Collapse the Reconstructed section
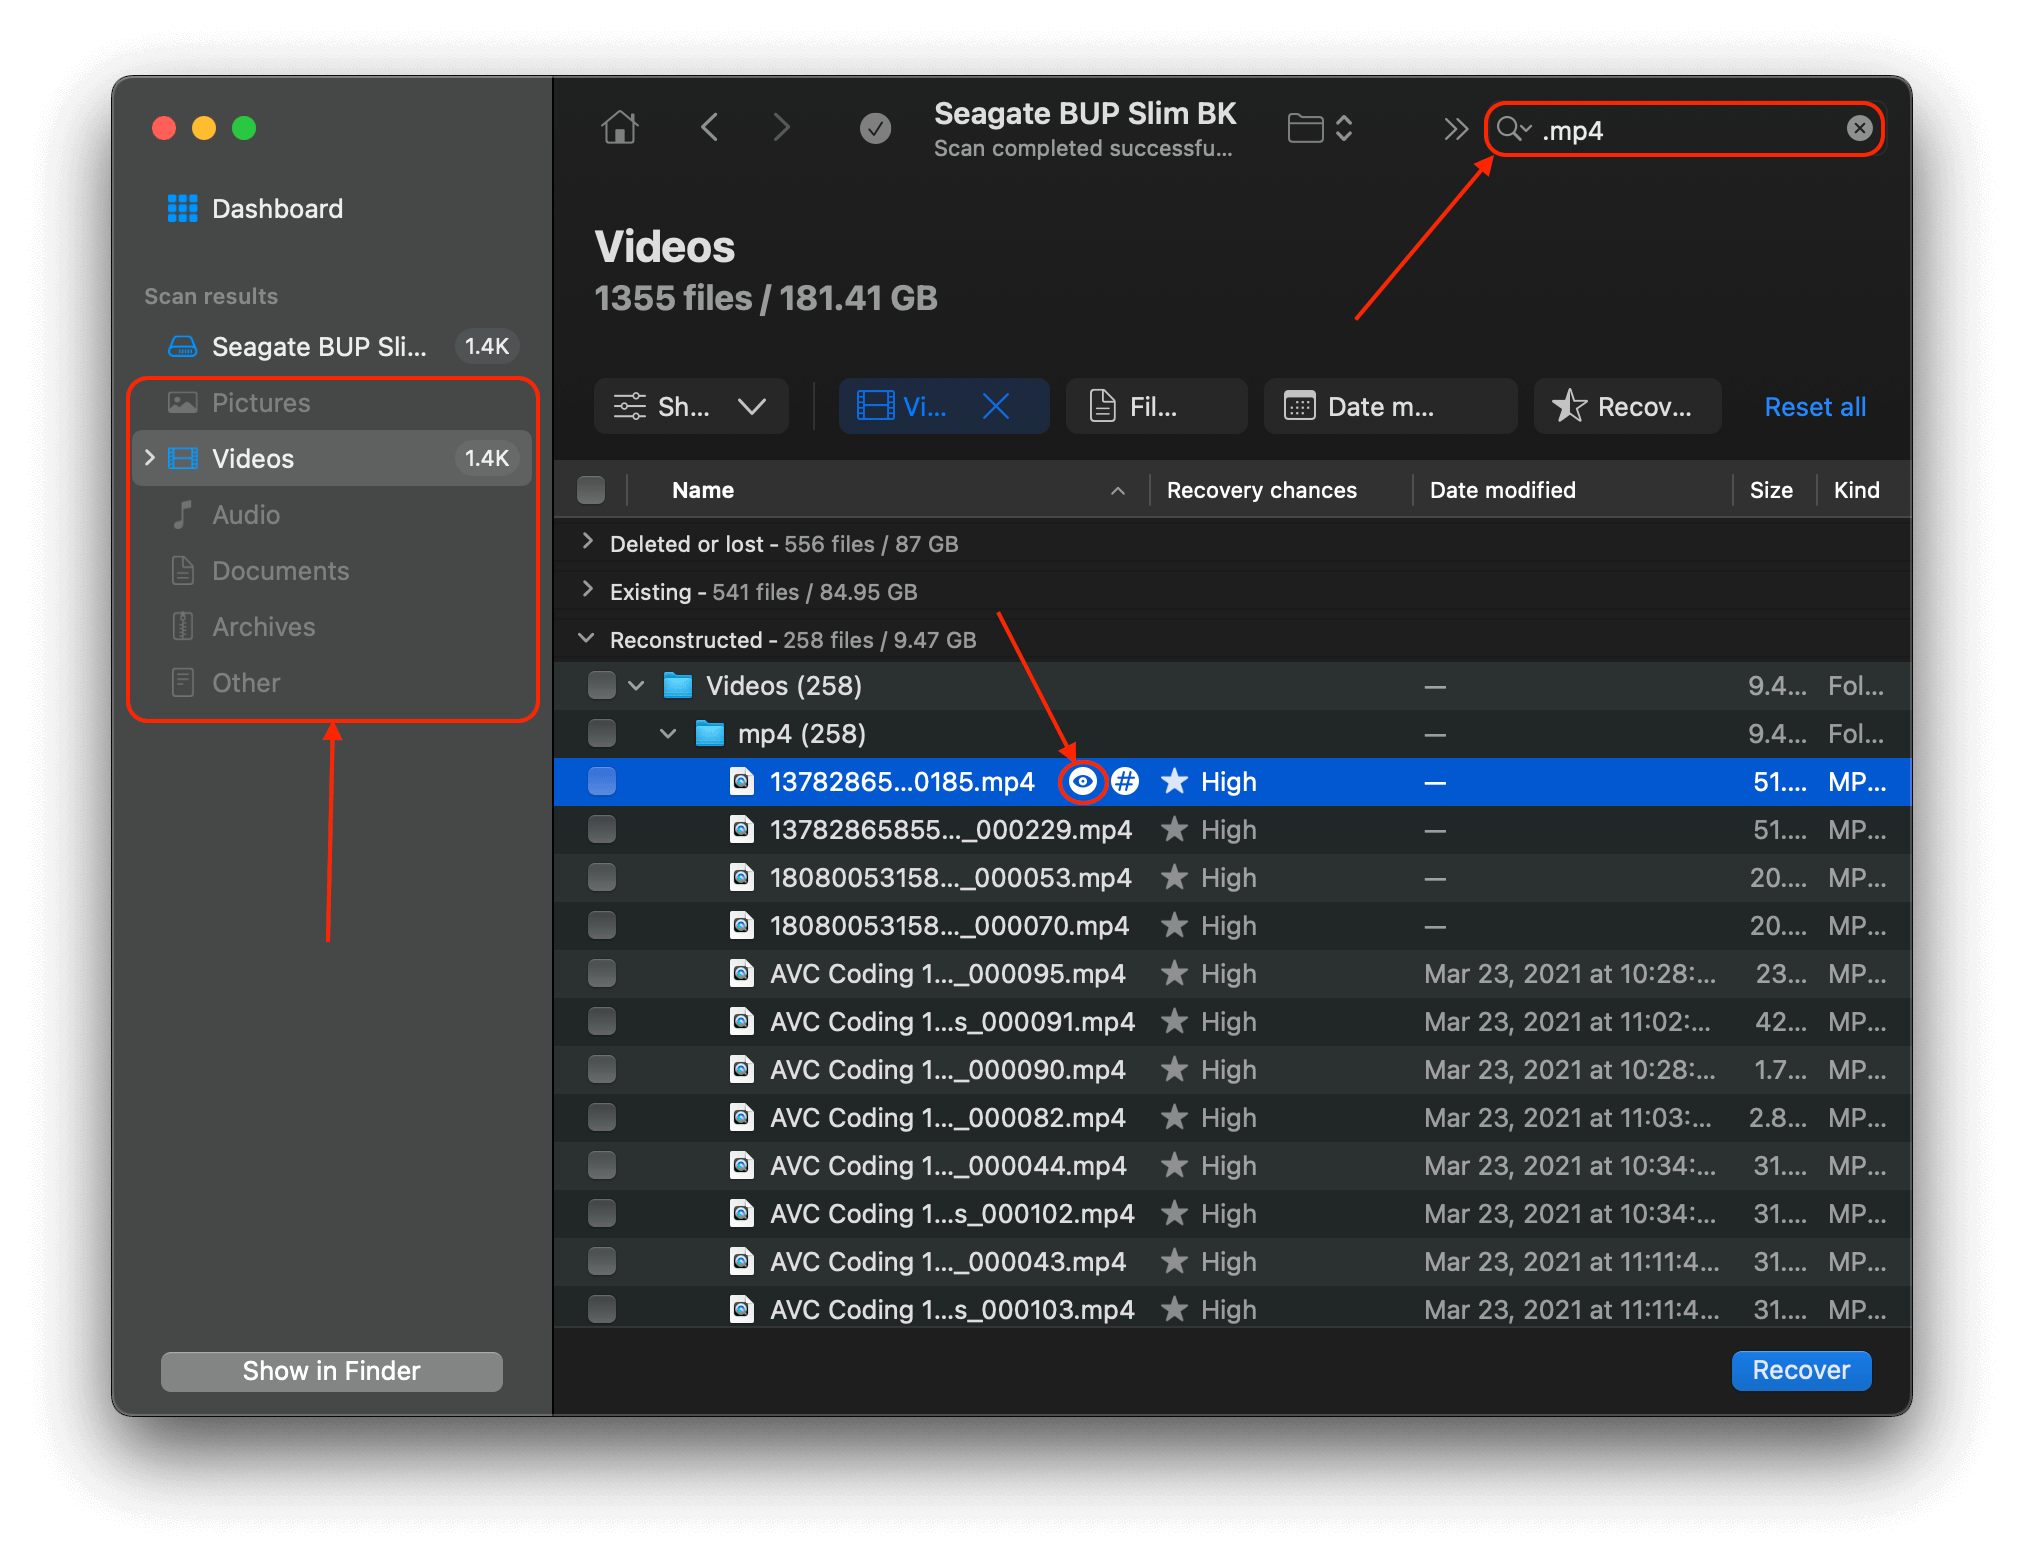Viewport: 2024px width, 1564px height. (x=586, y=639)
